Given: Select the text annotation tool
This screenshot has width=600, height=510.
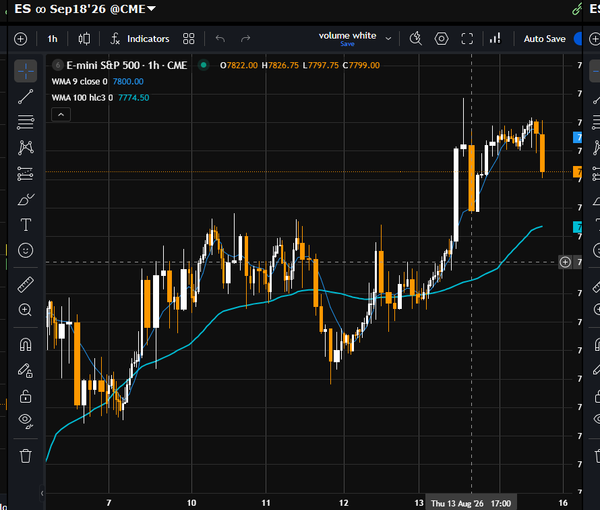Looking at the screenshot, I should pos(26,225).
